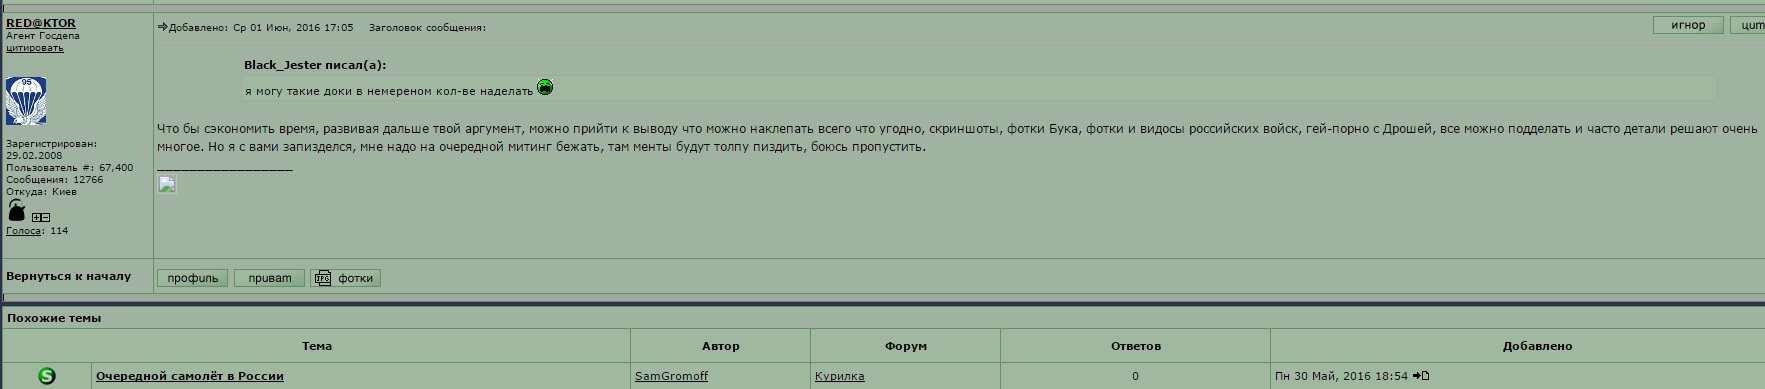Click the Агент Госдепа rank text

coord(43,35)
